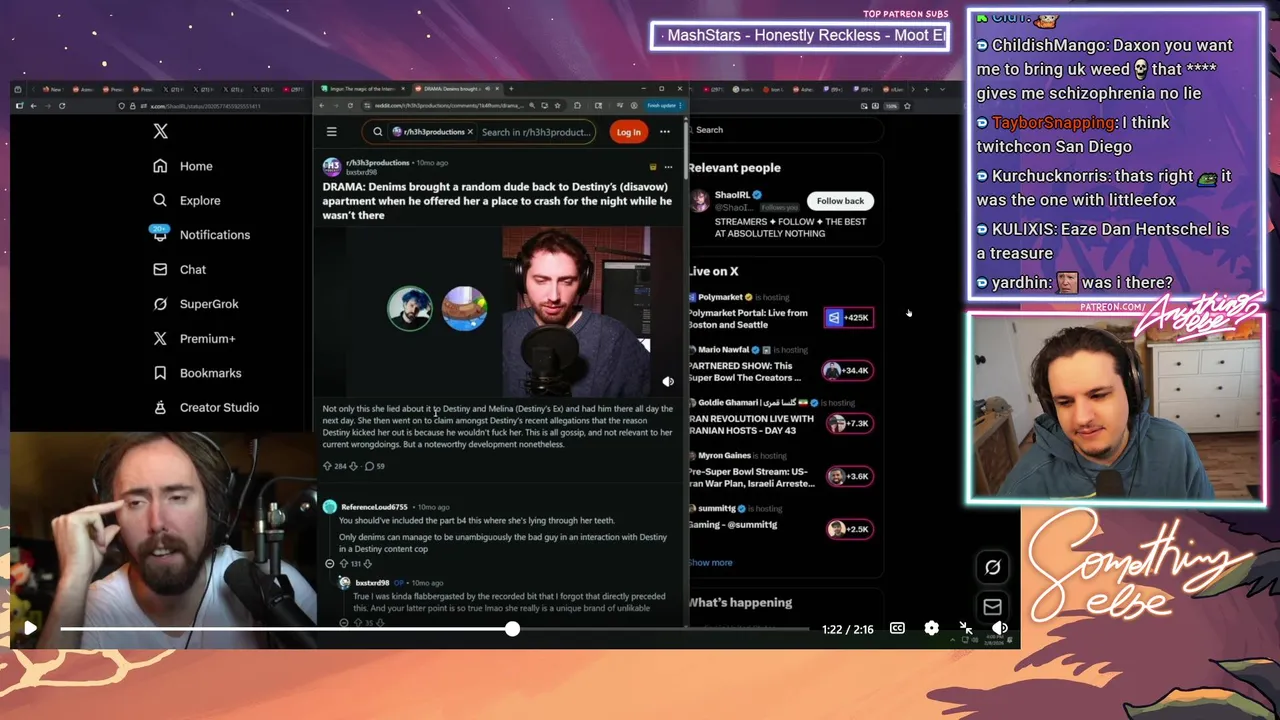Select the Imgur: The magic of the Internet tab
1280x720 pixels.
coord(363,89)
